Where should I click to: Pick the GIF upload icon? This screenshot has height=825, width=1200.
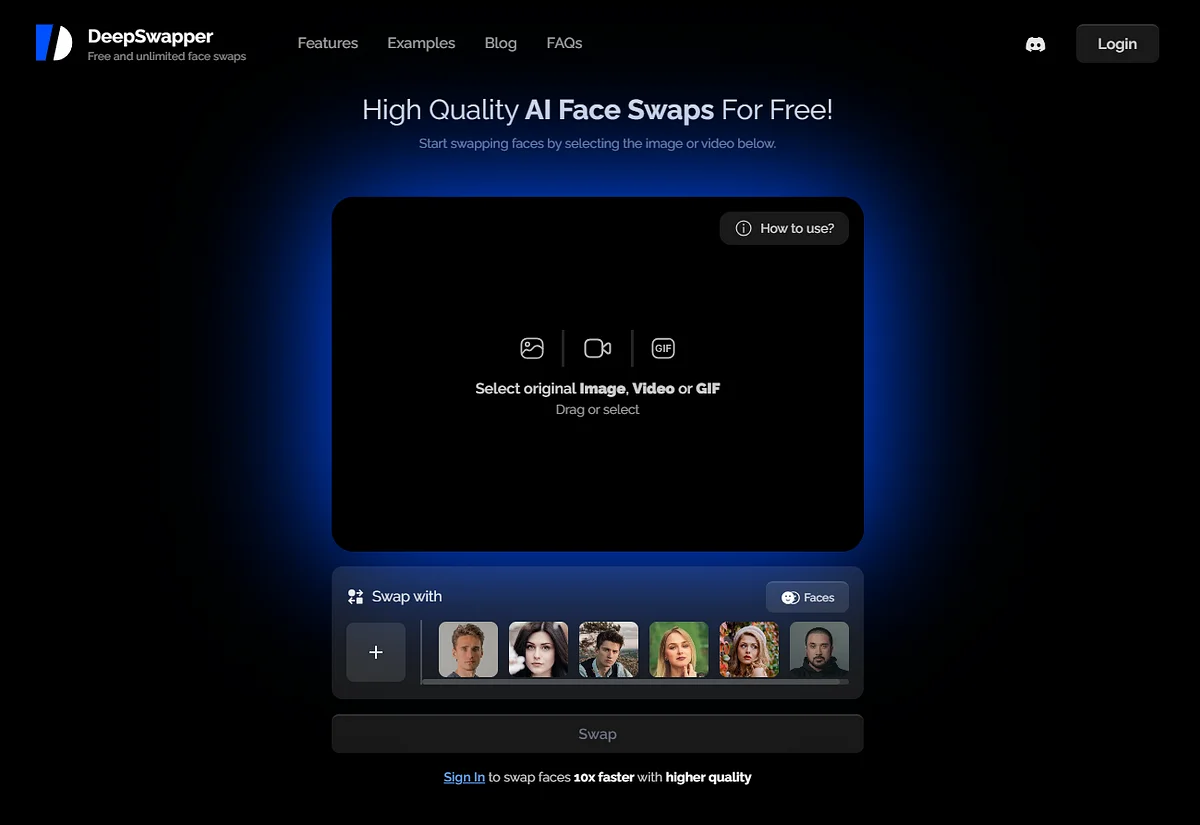pos(663,348)
